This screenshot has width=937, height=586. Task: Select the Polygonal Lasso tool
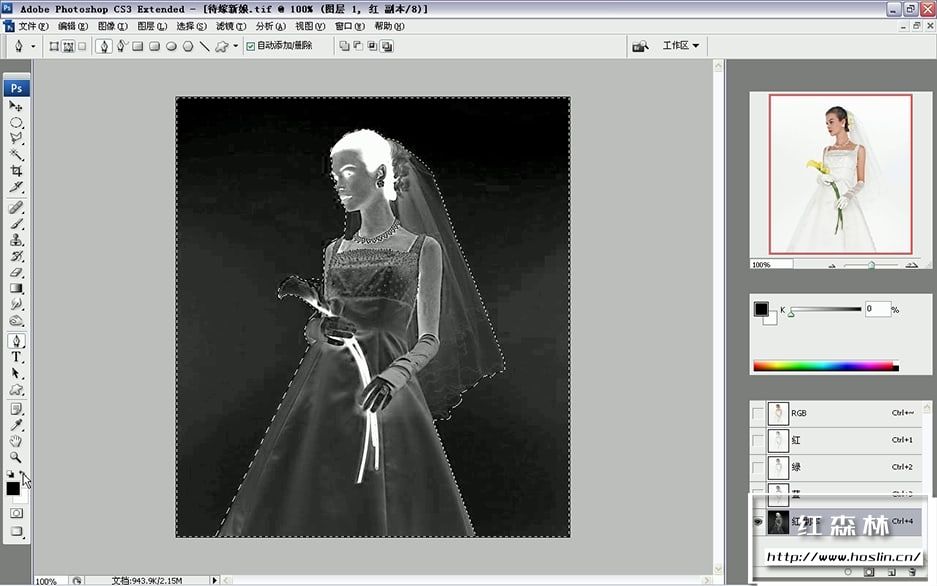click(16, 139)
